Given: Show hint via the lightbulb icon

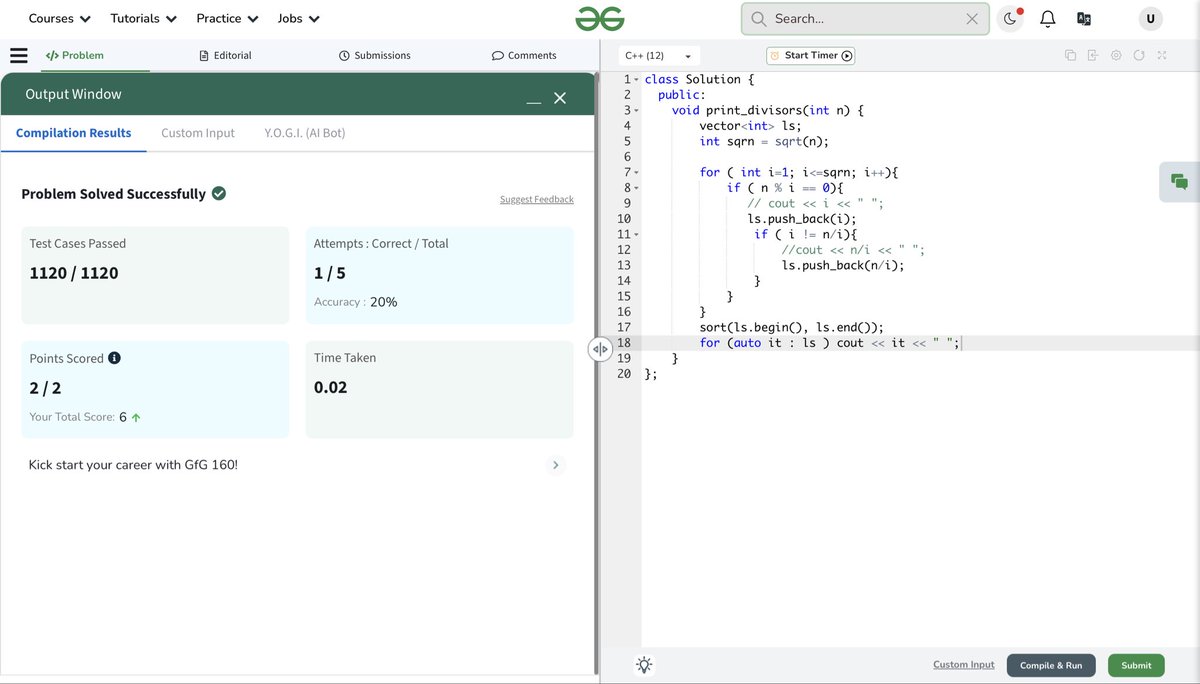Looking at the screenshot, I should coord(644,665).
